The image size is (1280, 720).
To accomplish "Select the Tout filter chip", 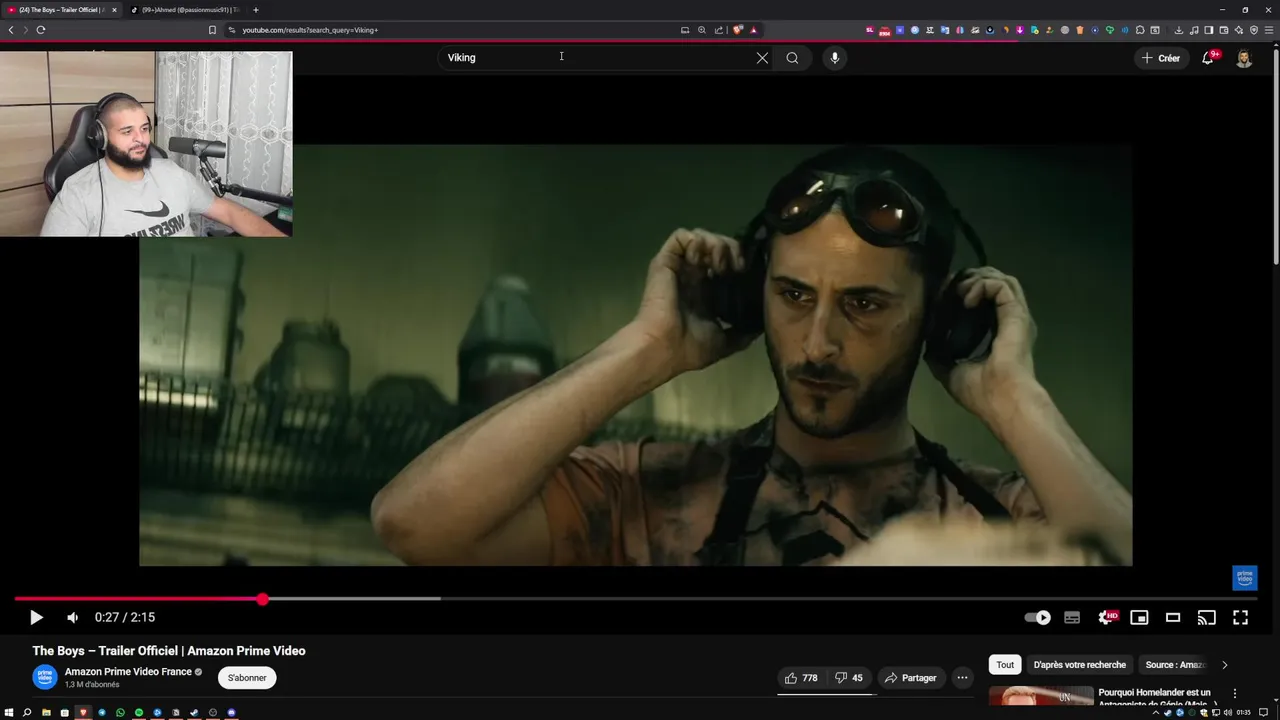I will point(1005,665).
